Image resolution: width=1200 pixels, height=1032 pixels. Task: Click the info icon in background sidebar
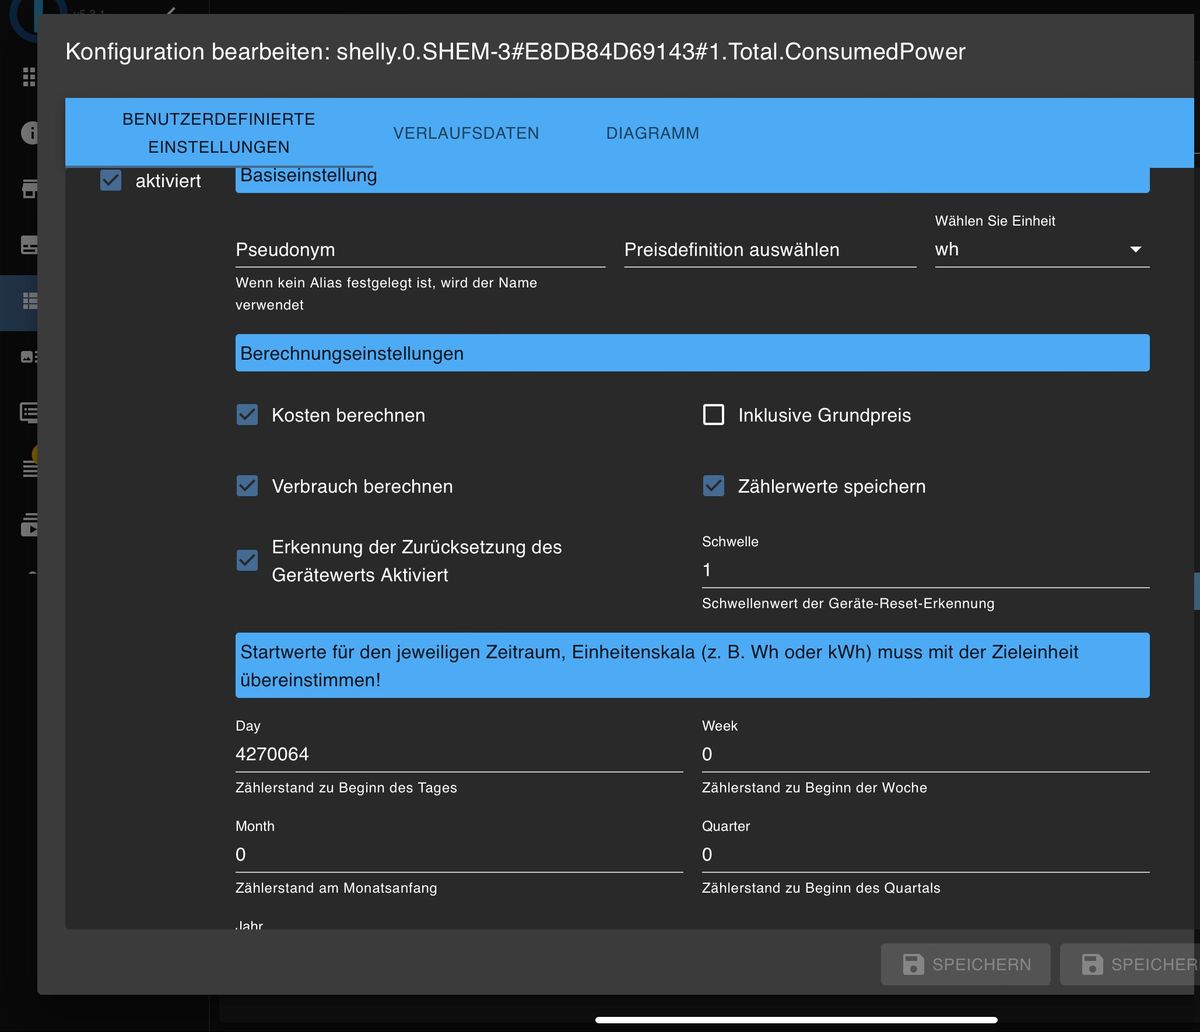pos(29,132)
